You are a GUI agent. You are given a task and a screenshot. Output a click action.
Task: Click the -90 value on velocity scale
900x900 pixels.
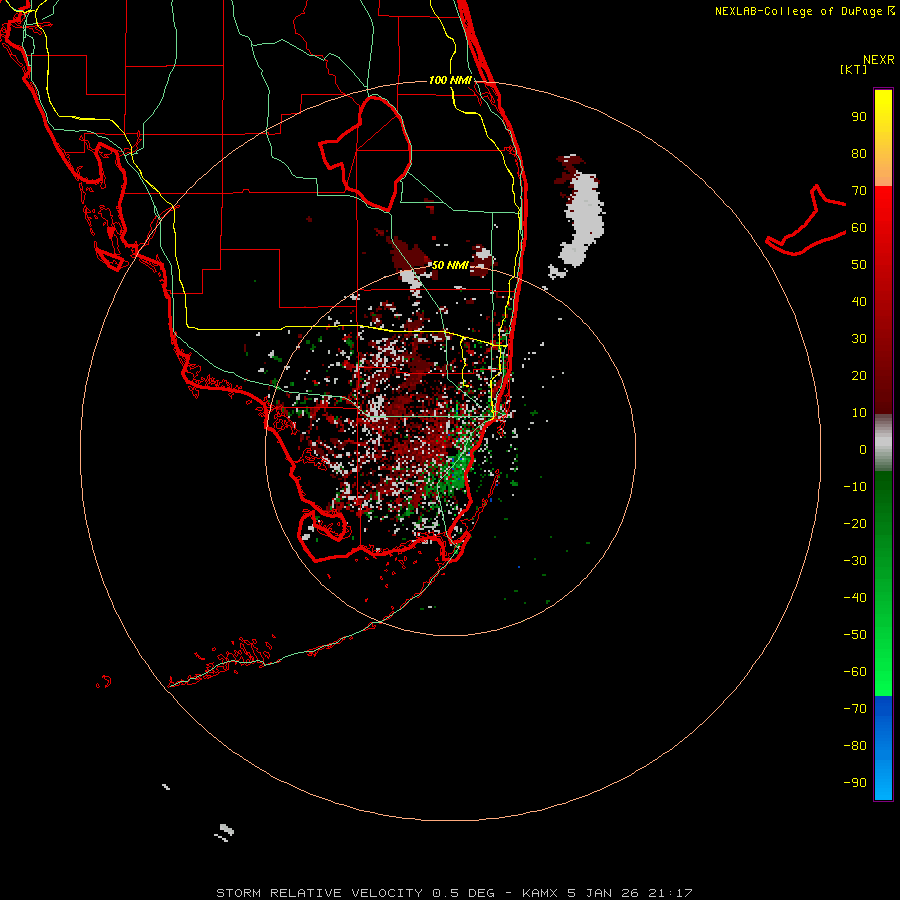coord(855,783)
